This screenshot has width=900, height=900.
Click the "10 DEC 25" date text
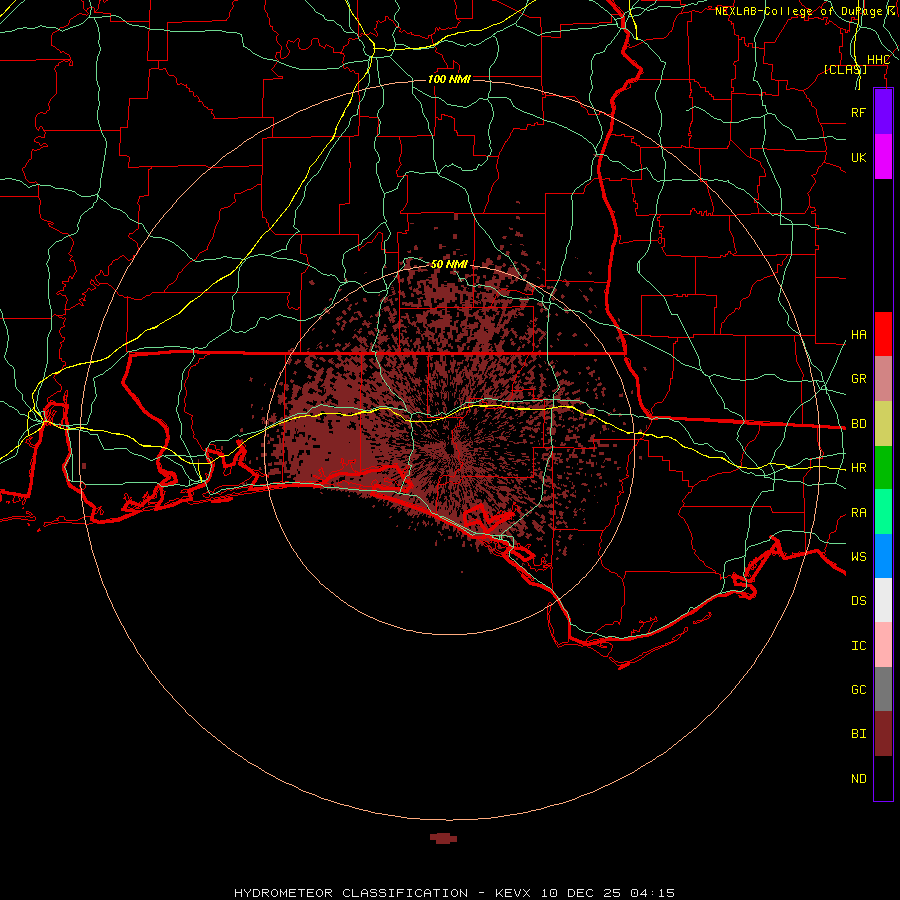582,893
